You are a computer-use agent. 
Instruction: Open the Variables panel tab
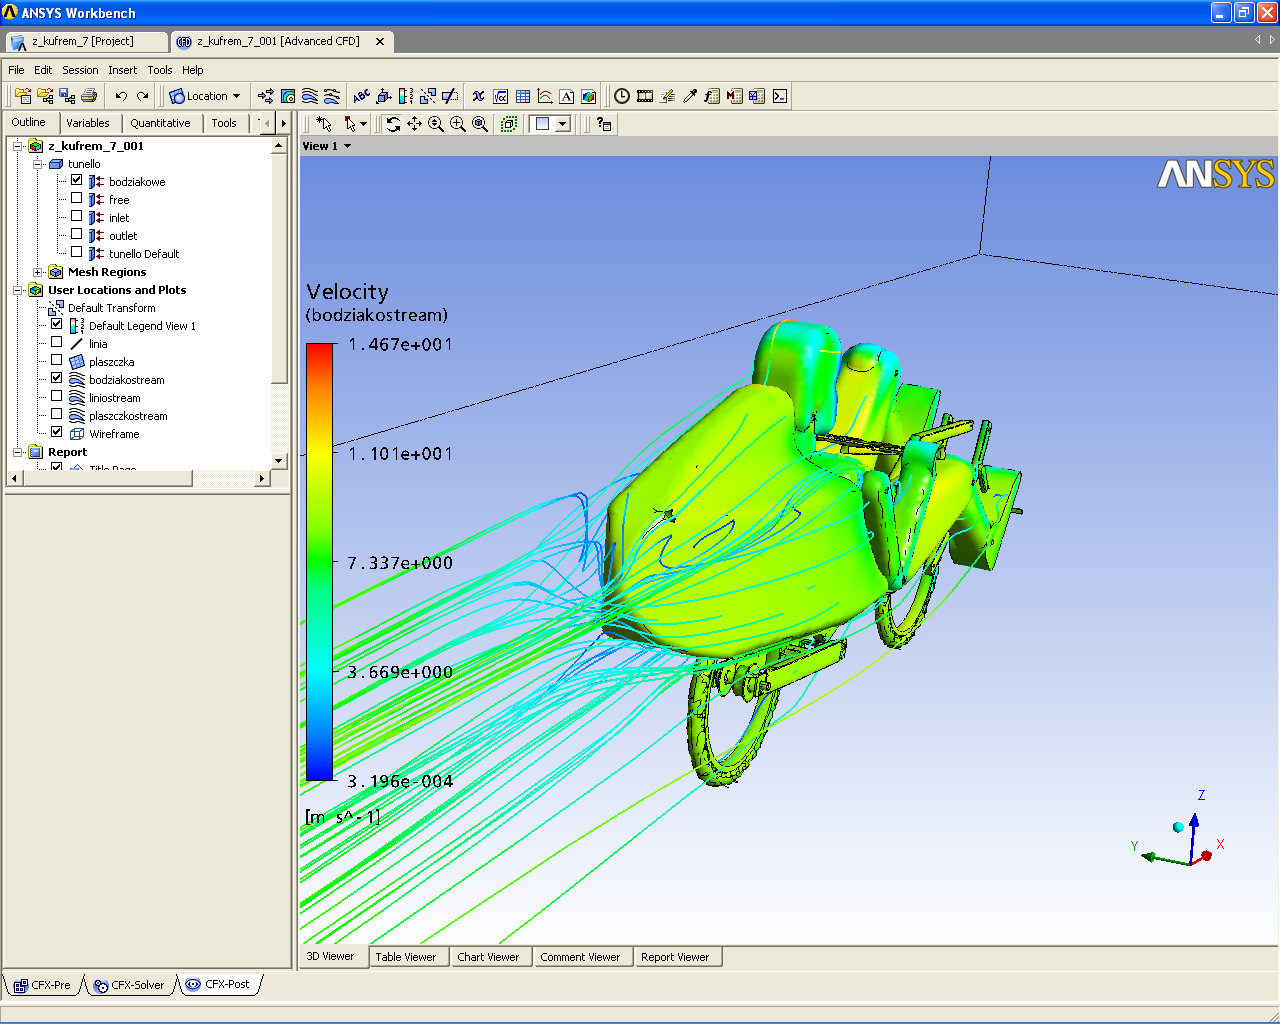click(88, 123)
